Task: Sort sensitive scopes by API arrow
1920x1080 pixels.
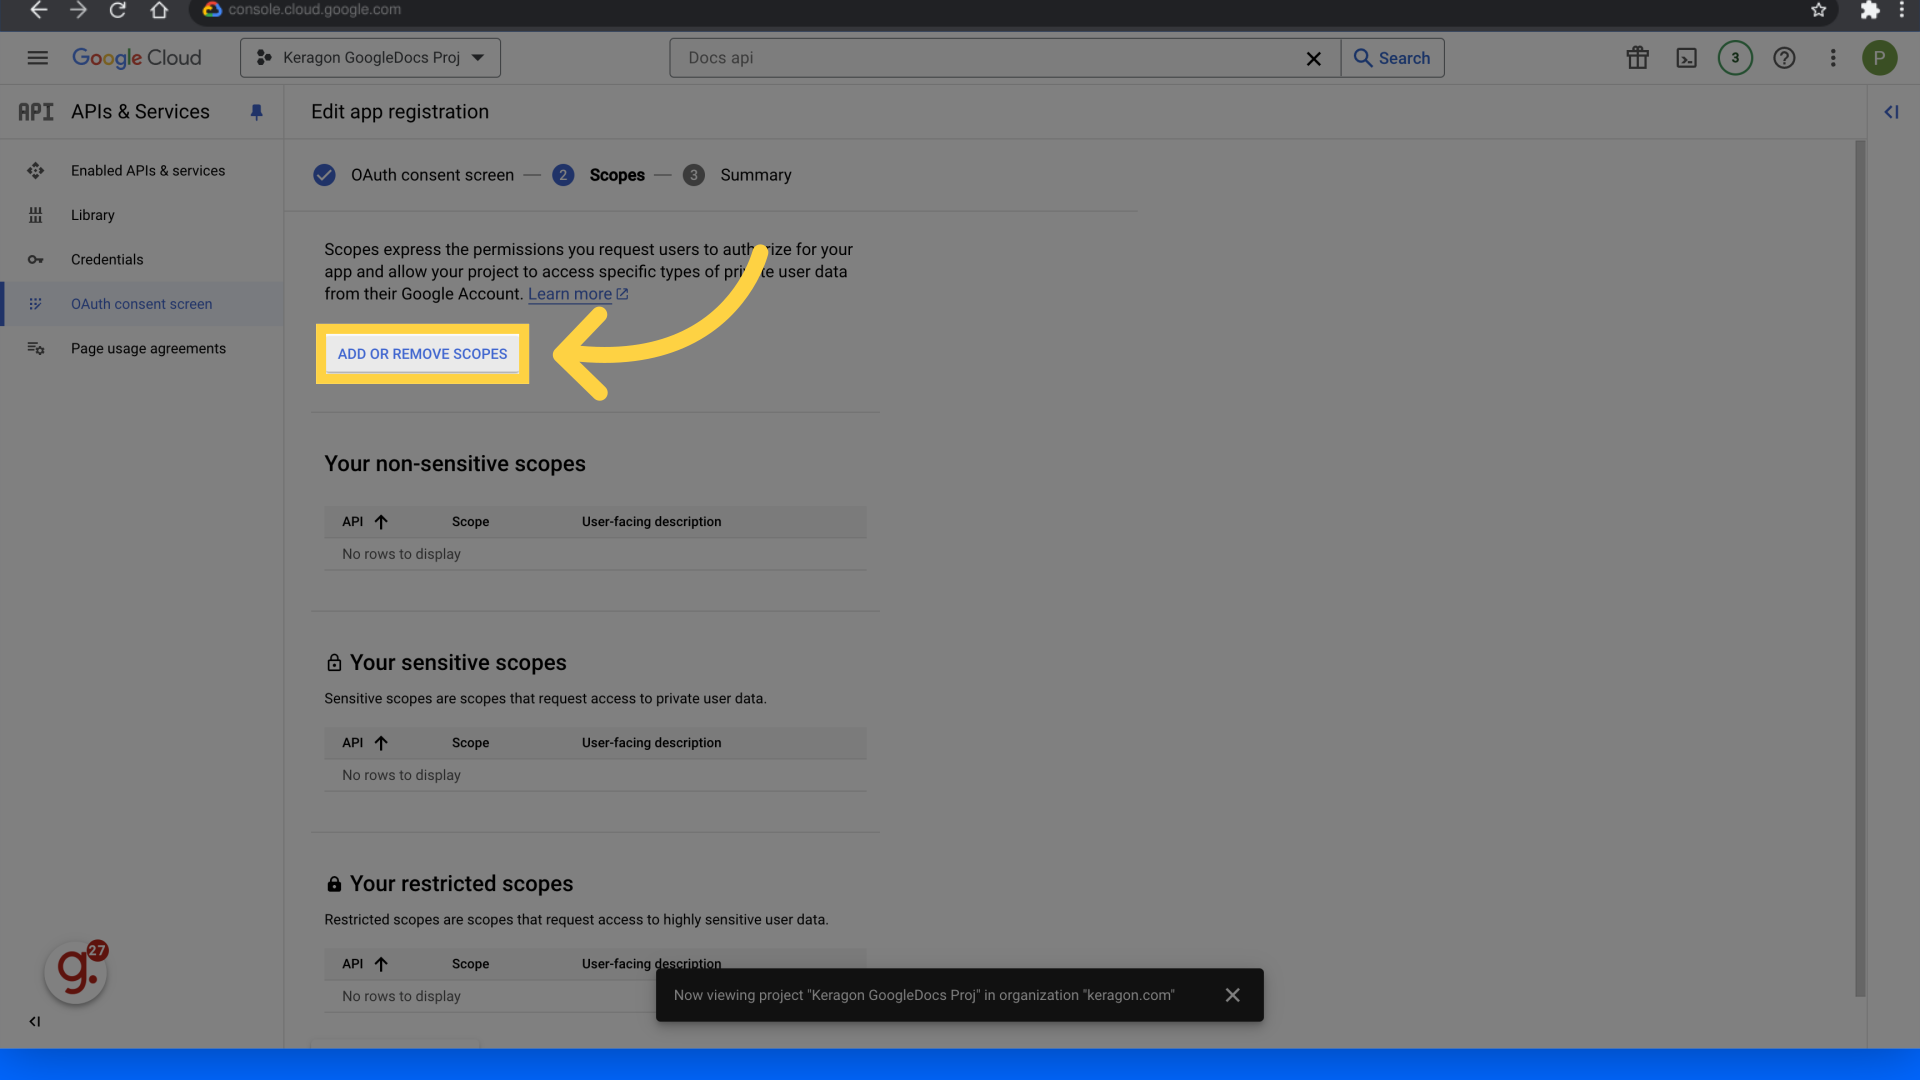Action: click(x=381, y=743)
